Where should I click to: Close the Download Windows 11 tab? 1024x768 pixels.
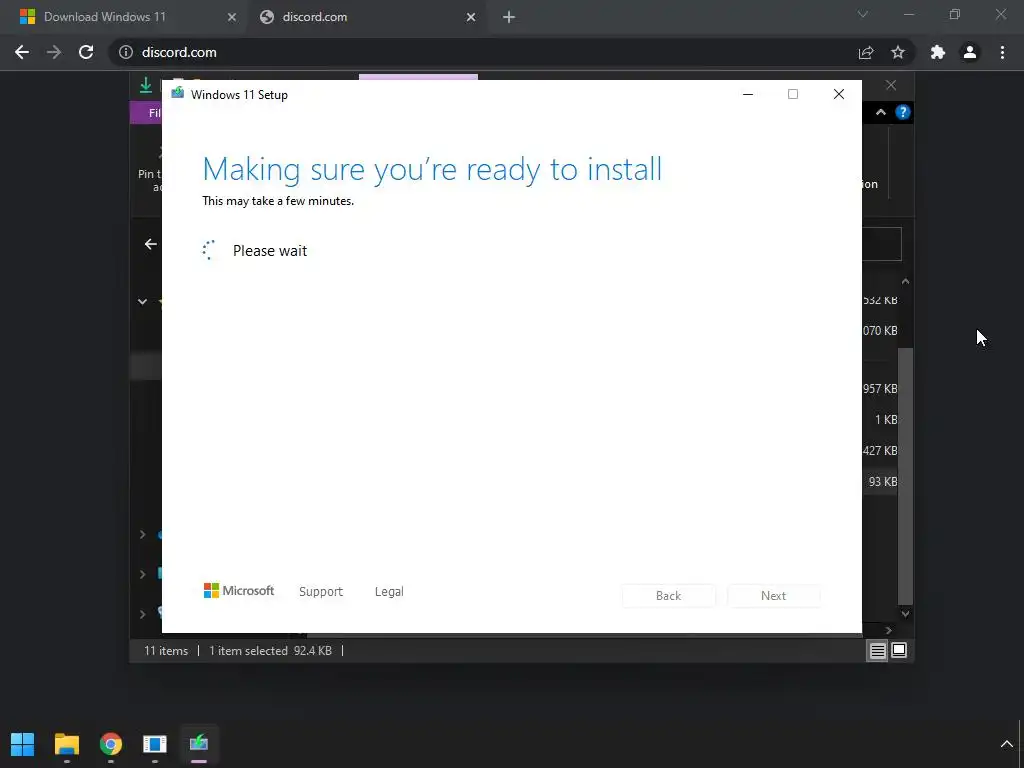pyautogui.click(x=231, y=18)
